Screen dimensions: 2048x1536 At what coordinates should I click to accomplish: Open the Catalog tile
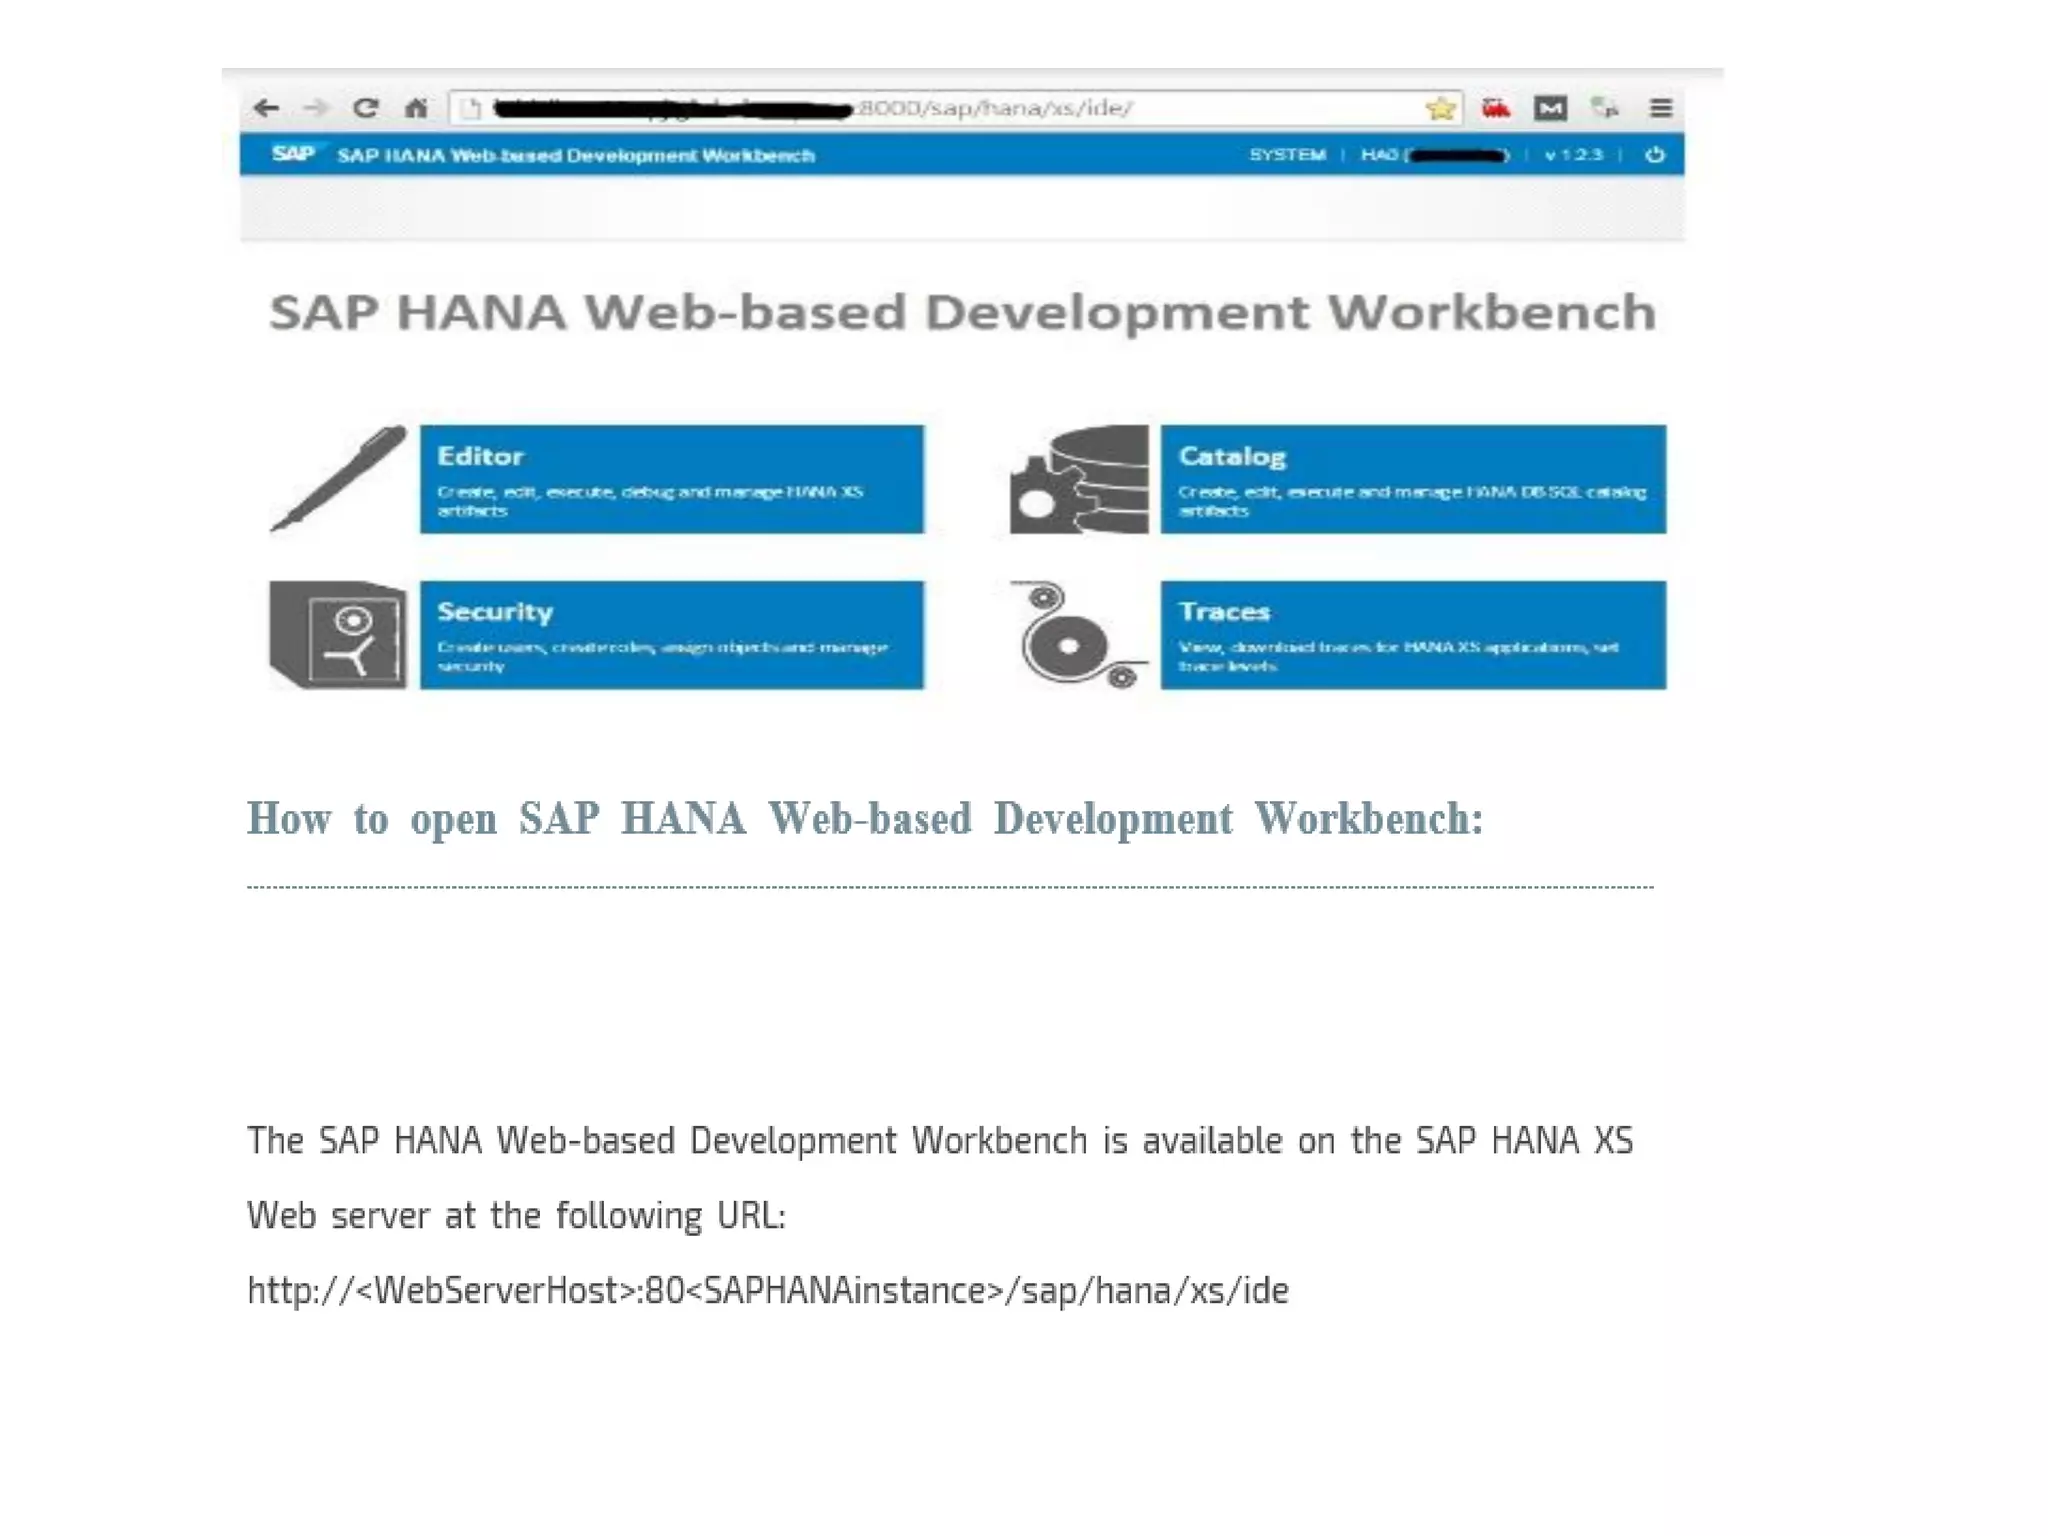coord(1412,479)
